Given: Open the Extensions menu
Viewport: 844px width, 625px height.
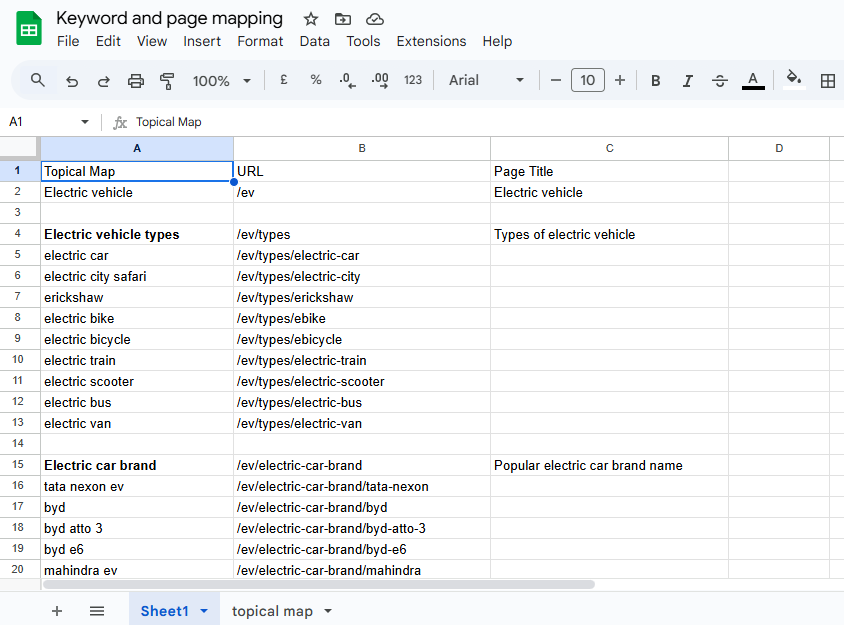Looking at the screenshot, I should [x=431, y=41].
